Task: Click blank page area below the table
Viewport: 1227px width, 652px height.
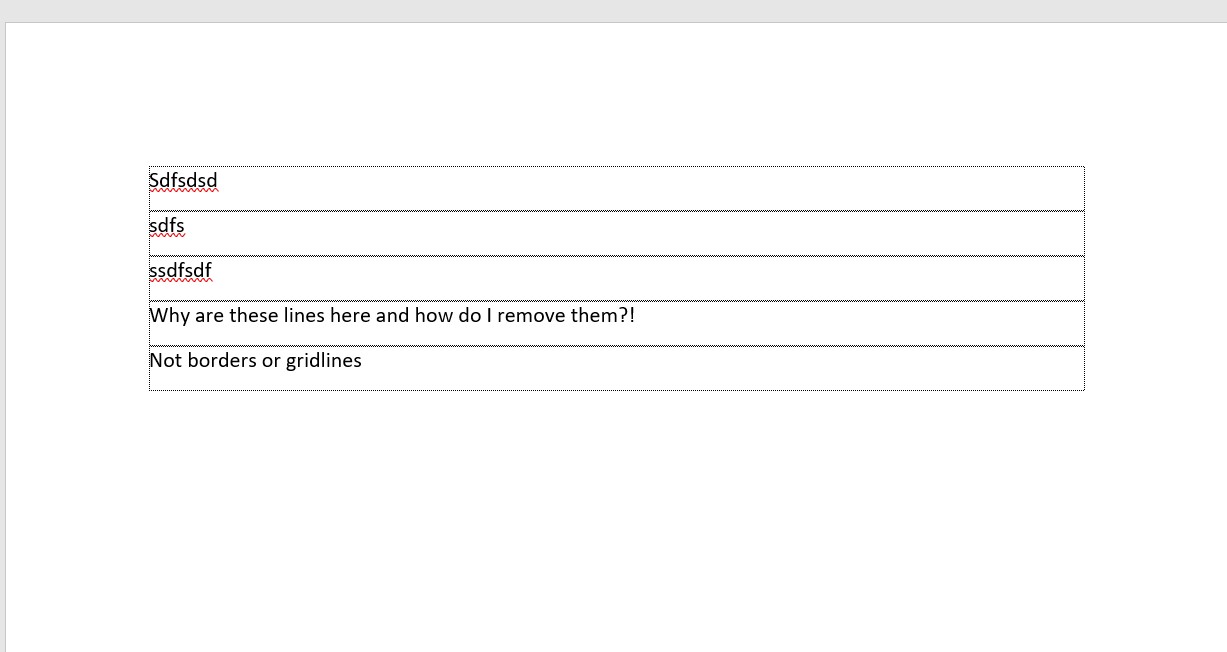Action: 616,520
